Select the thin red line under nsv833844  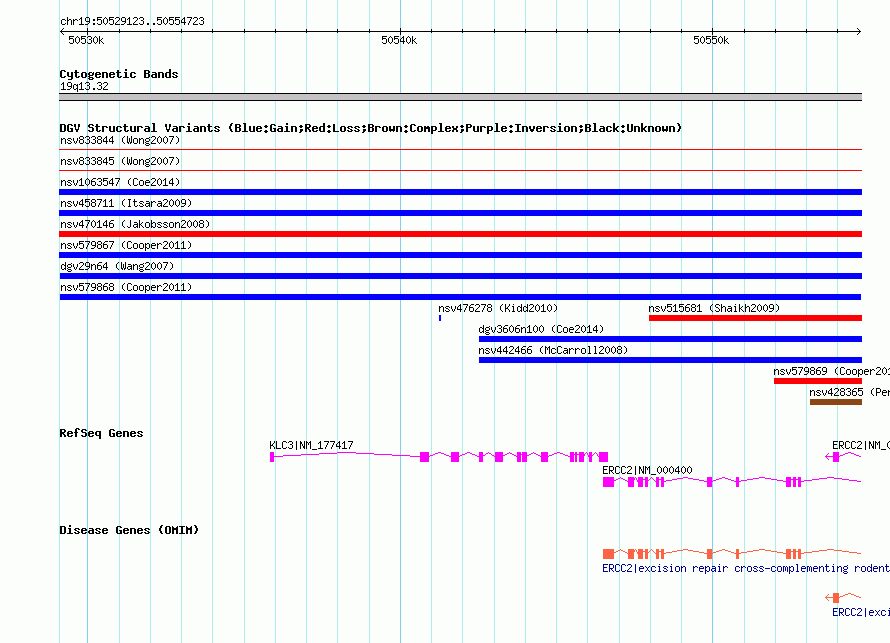click(x=460, y=149)
